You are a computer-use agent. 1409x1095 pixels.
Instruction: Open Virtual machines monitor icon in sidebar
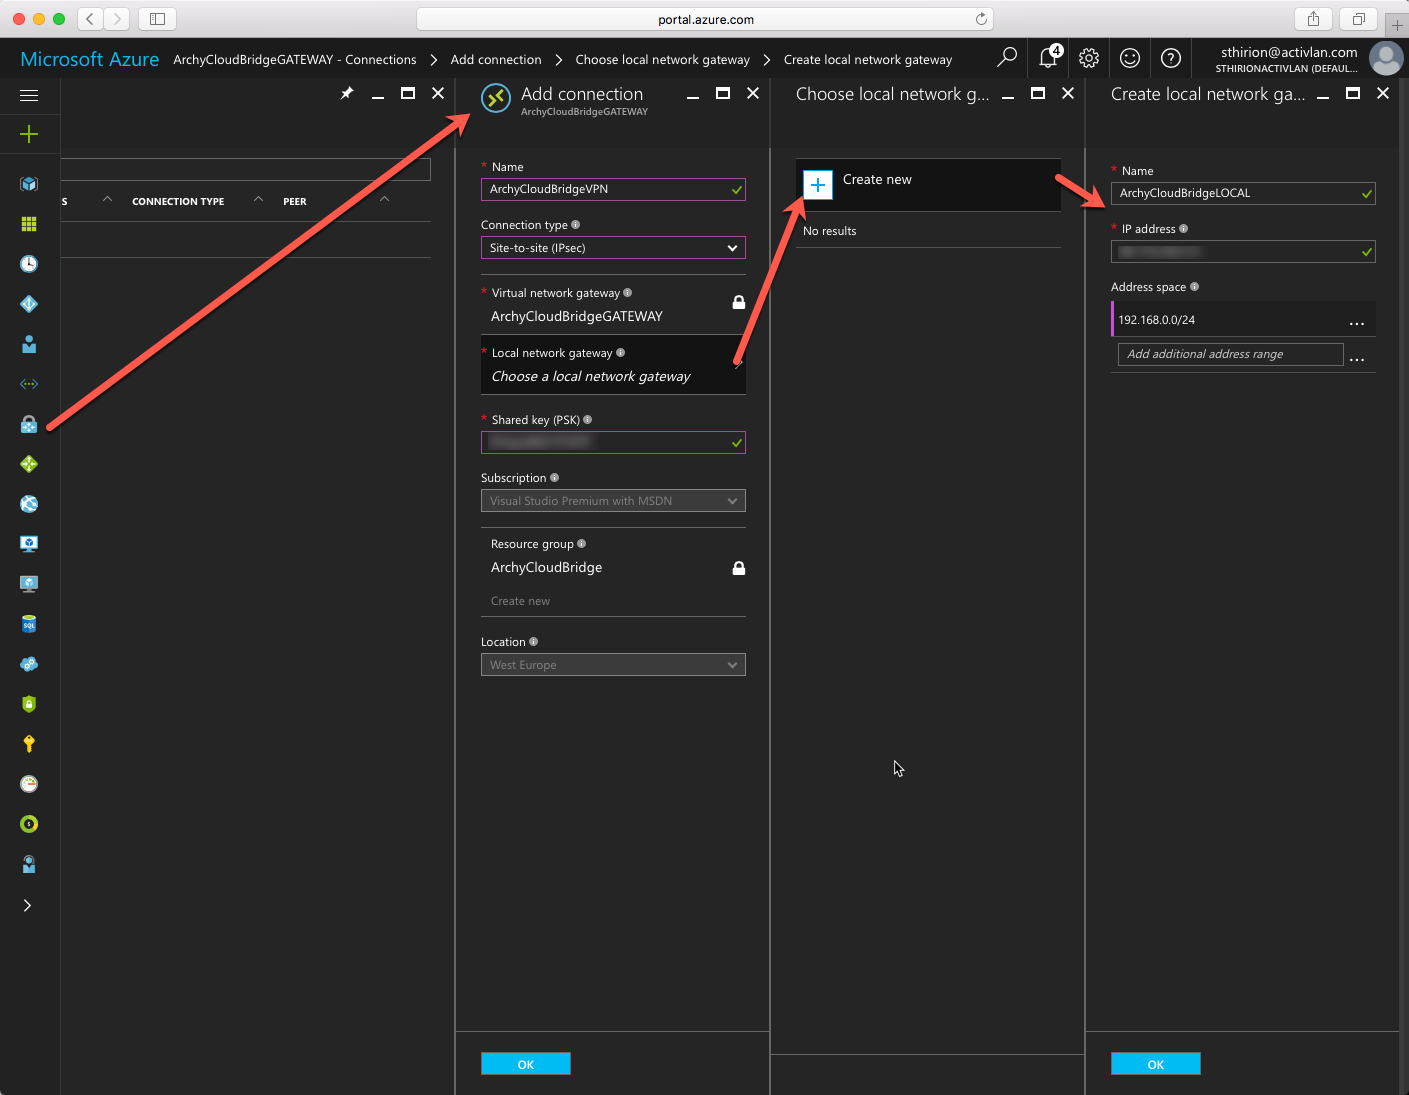tap(29, 544)
